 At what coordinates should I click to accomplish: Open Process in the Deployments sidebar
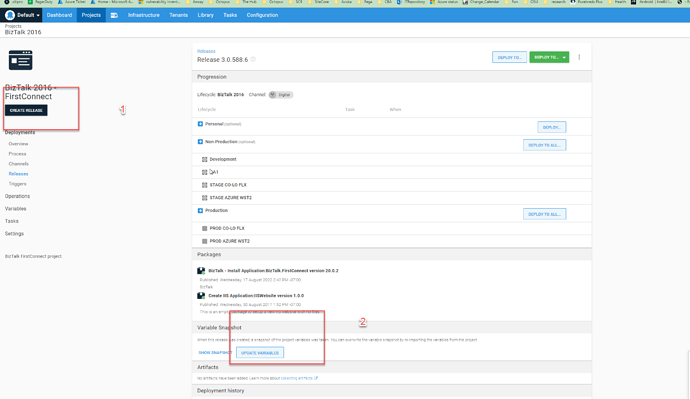pyautogui.click(x=18, y=154)
